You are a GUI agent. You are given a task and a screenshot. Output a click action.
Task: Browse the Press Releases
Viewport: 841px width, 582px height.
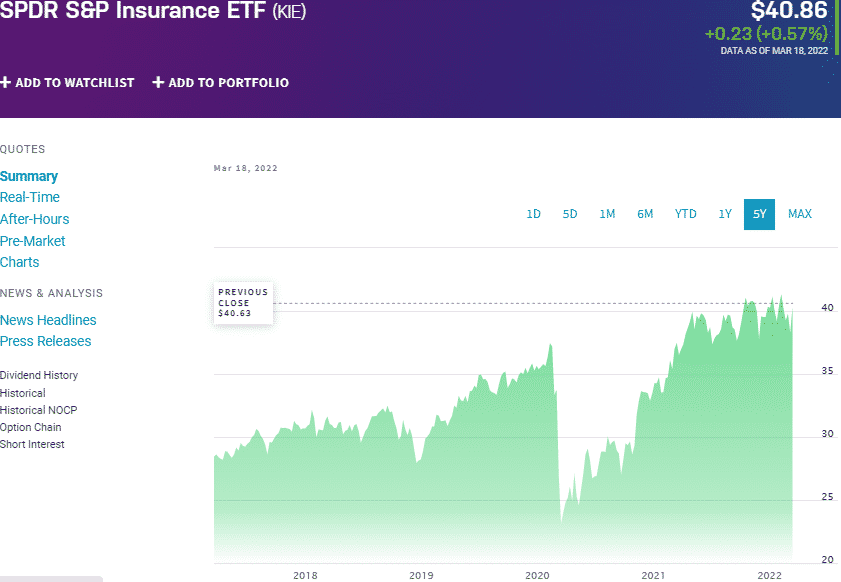(x=46, y=341)
